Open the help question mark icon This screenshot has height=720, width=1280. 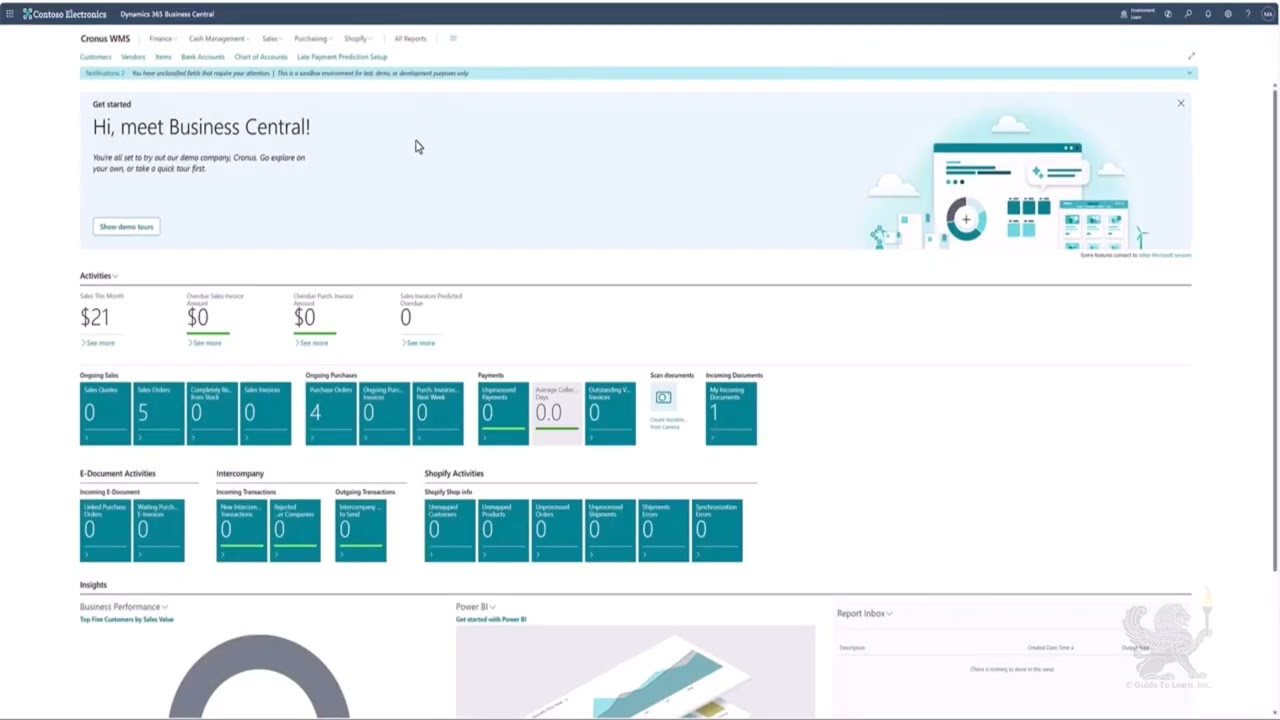[x=1248, y=14]
